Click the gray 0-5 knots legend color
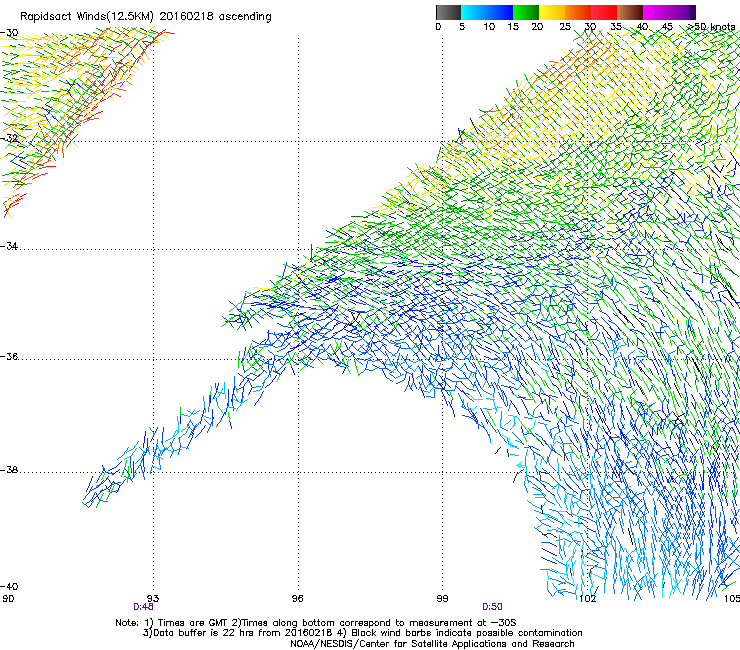Viewport: 740px width, 650px height. 448,12
